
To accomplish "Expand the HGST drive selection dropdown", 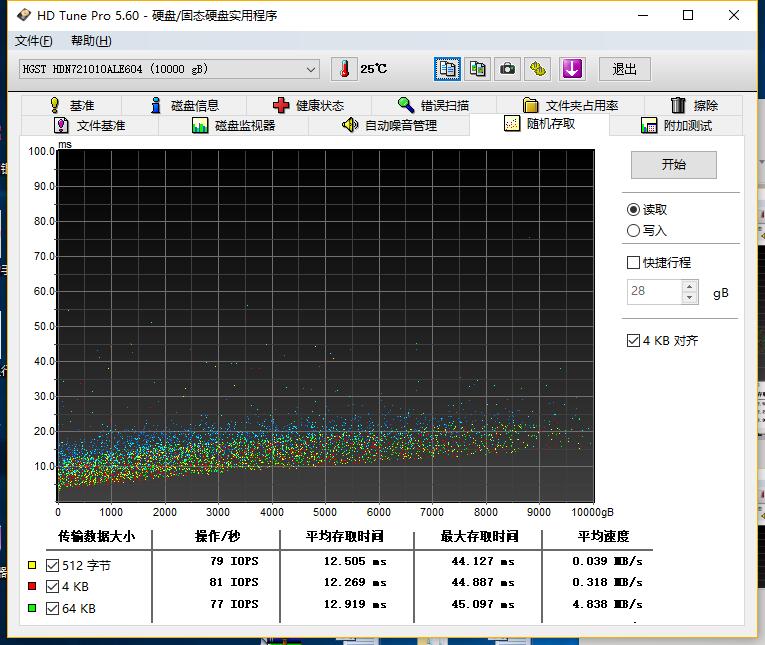I will click(x=311, y=69).
